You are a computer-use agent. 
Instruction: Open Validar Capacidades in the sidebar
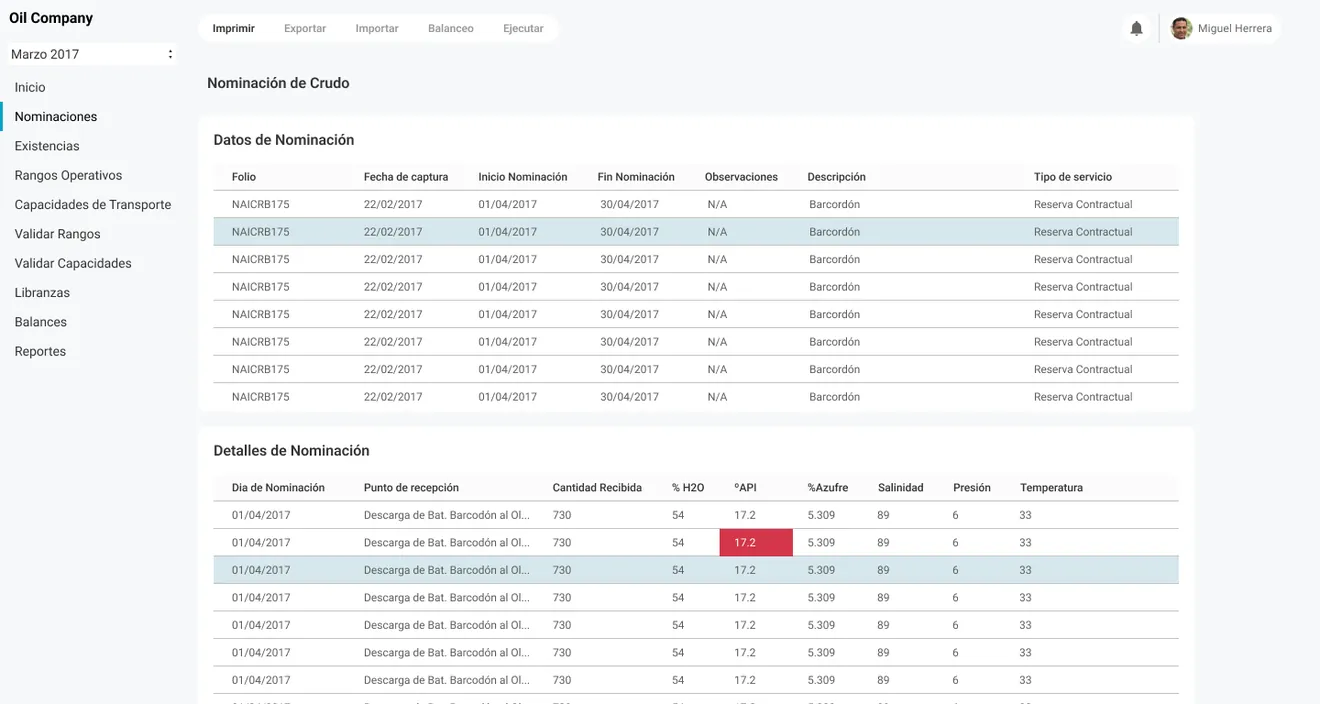73,263
